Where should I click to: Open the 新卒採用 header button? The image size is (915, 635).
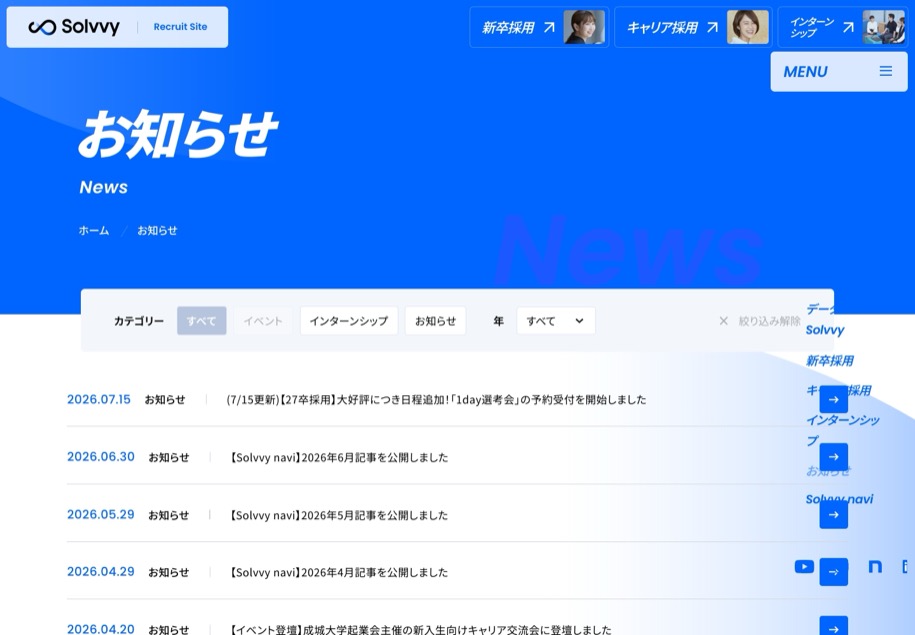point(539,27)
